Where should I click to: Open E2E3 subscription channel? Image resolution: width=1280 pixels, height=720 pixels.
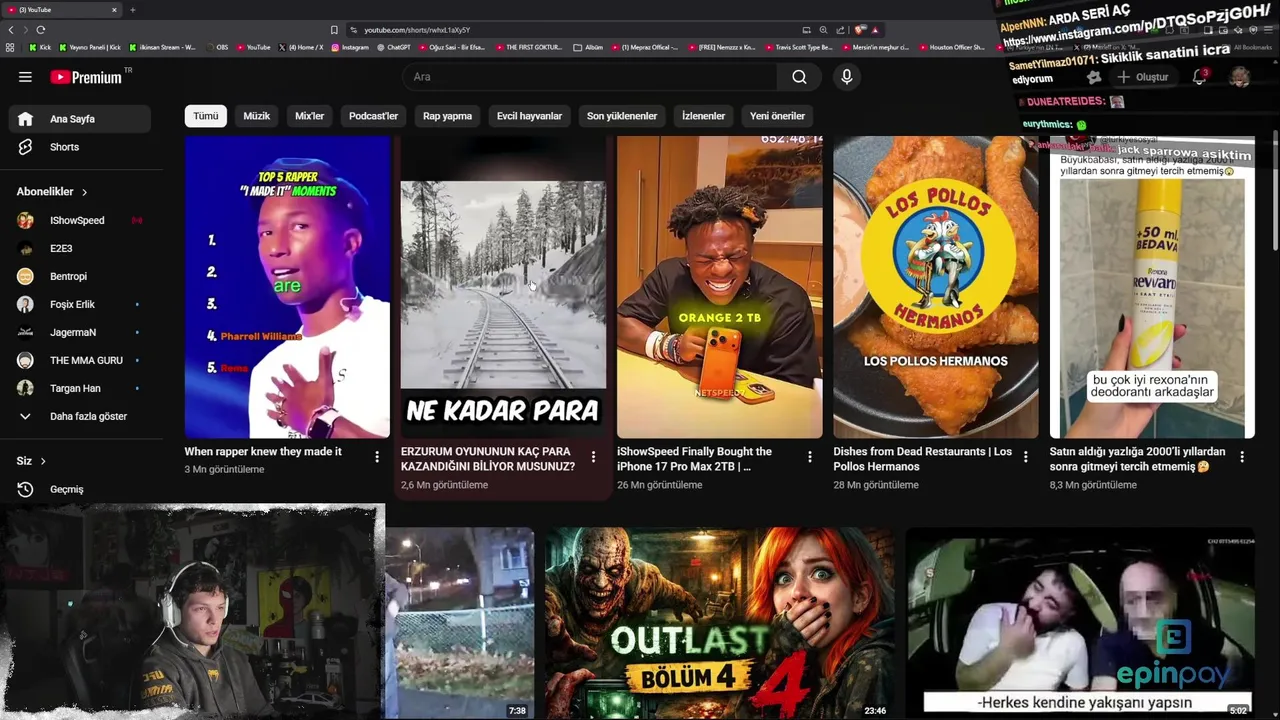[80, 248]
